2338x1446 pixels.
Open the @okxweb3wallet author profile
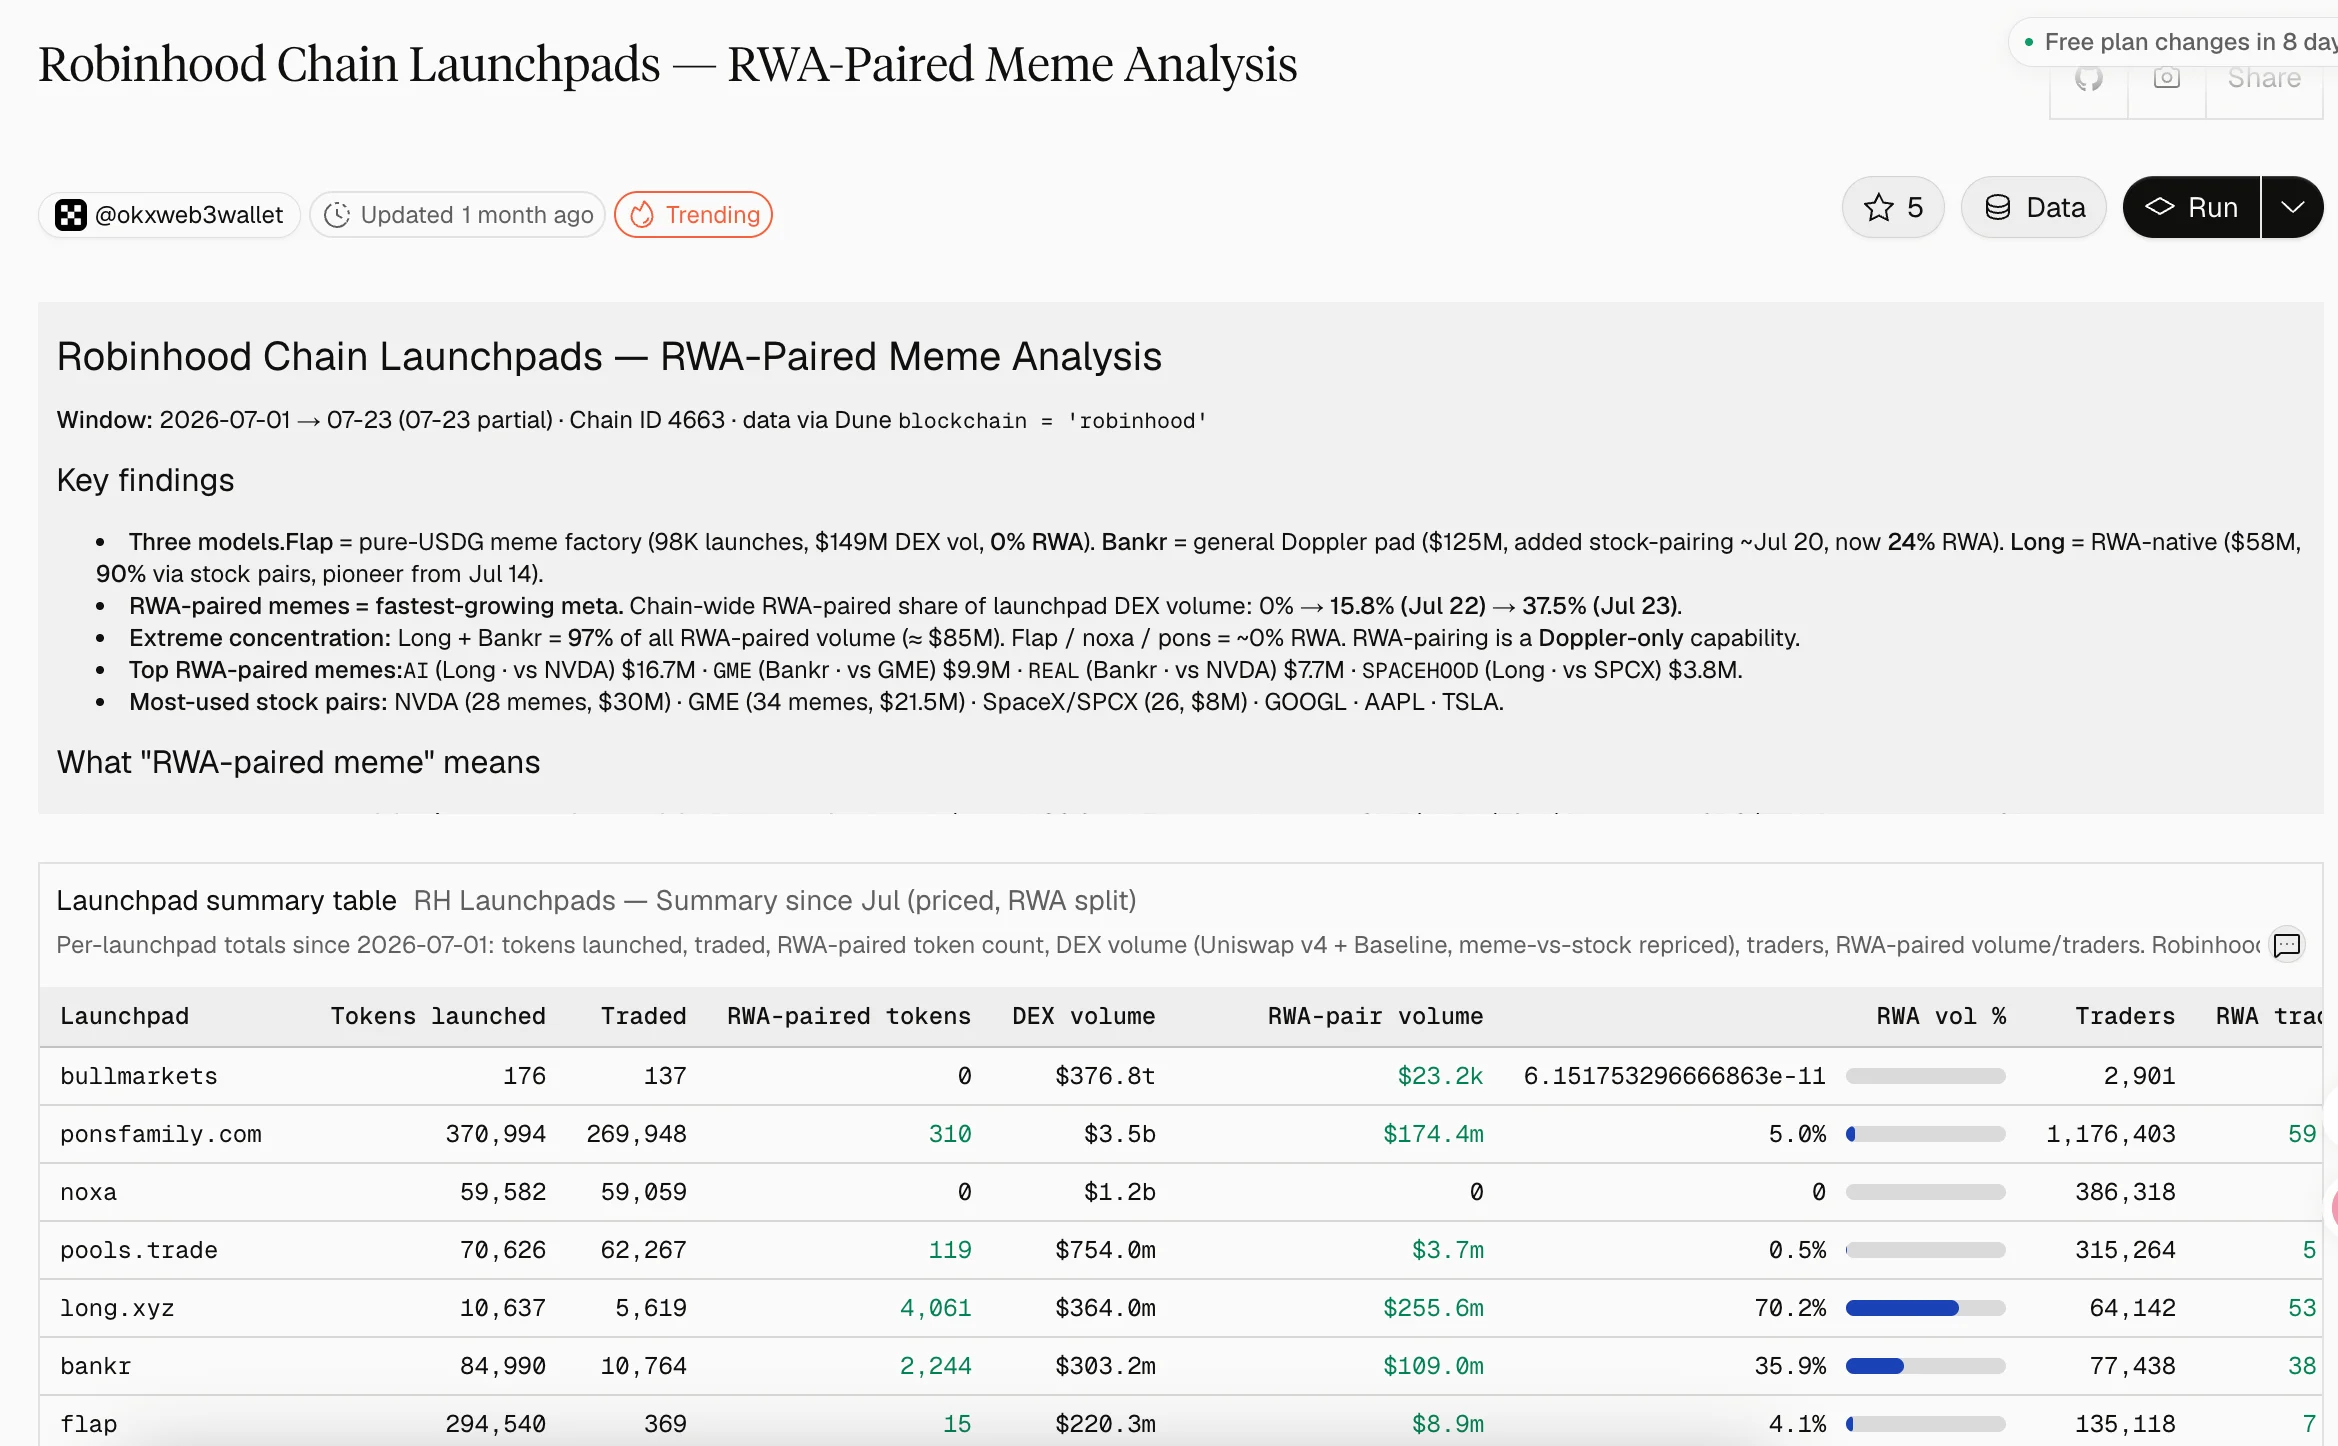[x=170, y=215]
